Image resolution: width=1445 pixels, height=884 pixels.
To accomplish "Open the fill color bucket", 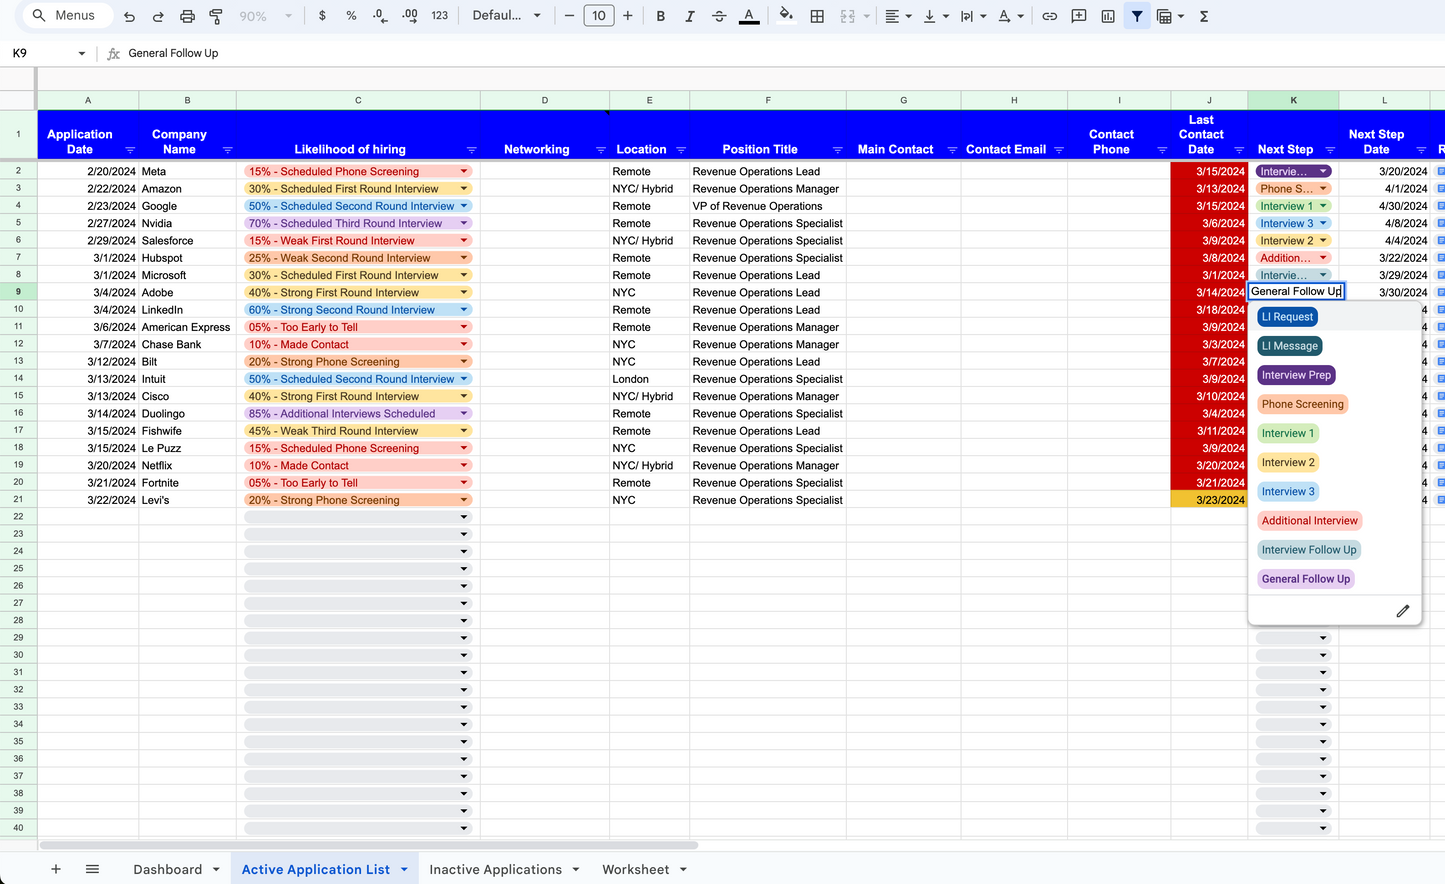I will [786, 16].
